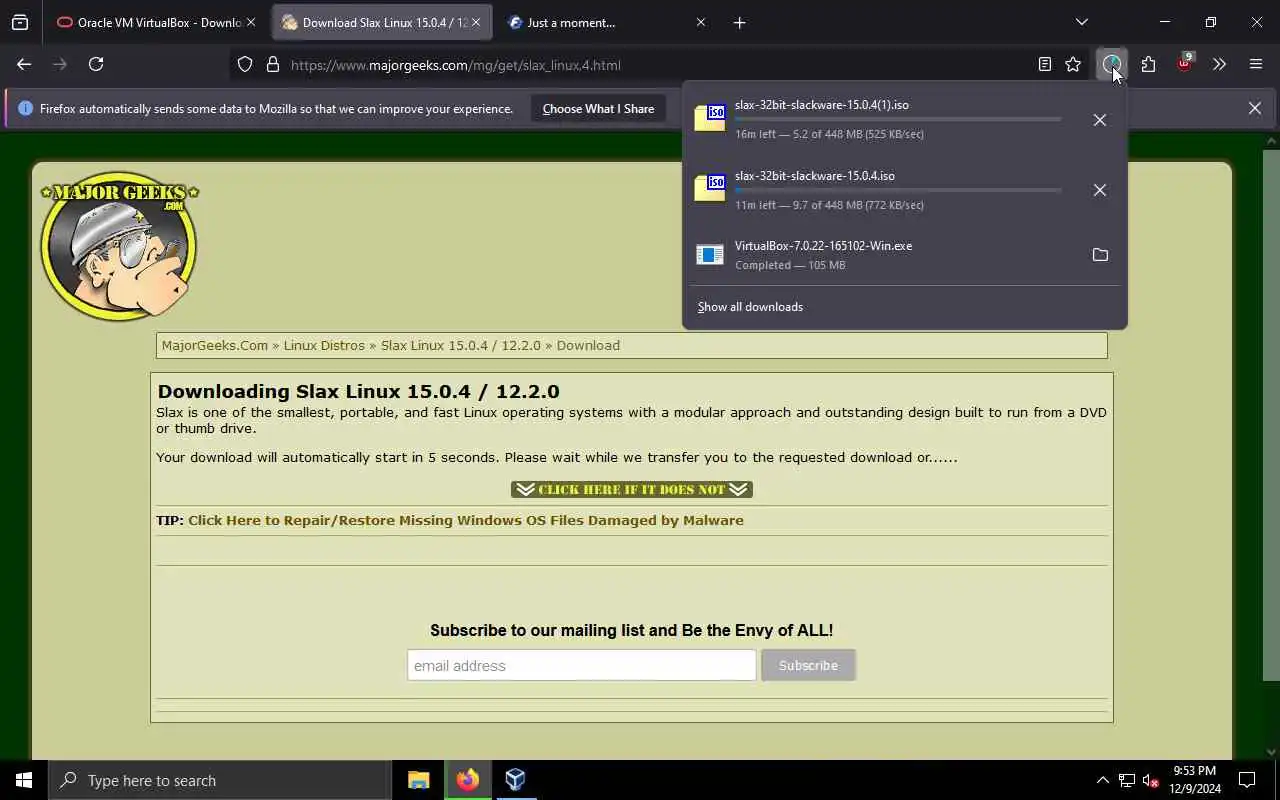Click padlock site security icon

pos(272,65)
